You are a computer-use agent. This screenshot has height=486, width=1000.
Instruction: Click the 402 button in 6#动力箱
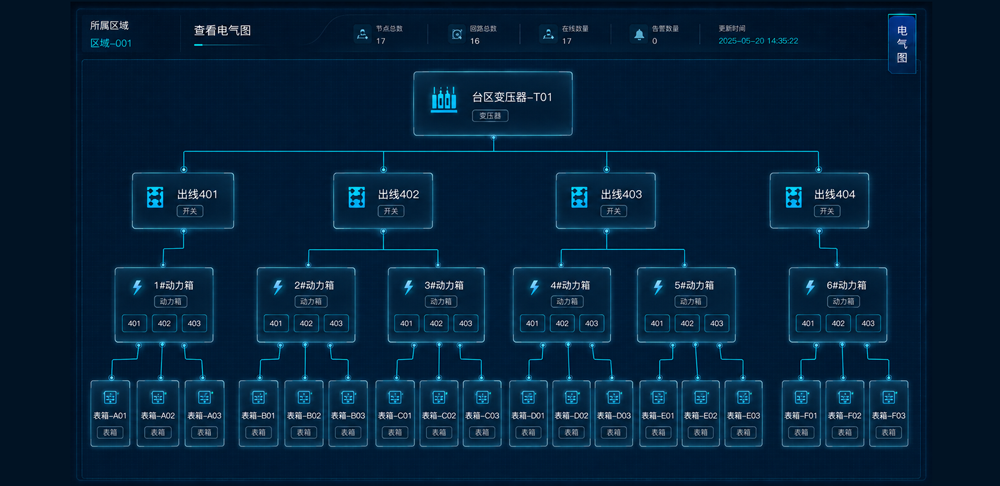coord(838,323)
